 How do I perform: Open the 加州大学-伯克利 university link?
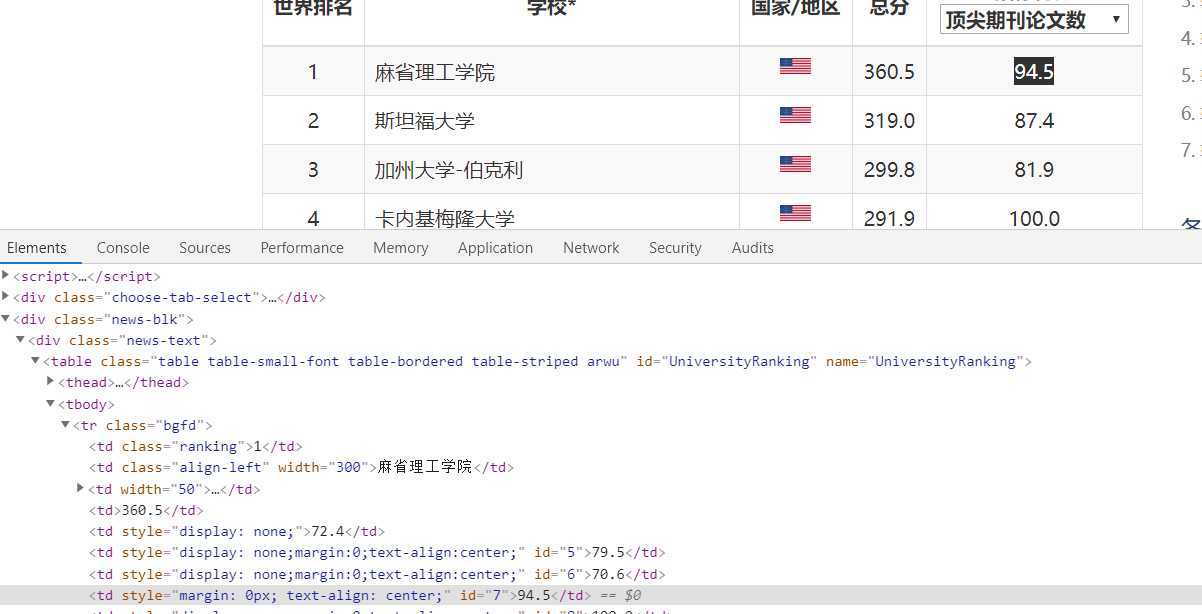[449, 170]
